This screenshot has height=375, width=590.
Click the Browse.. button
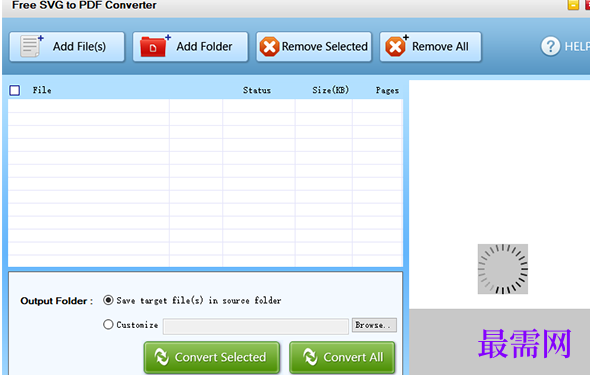[374, 325]
